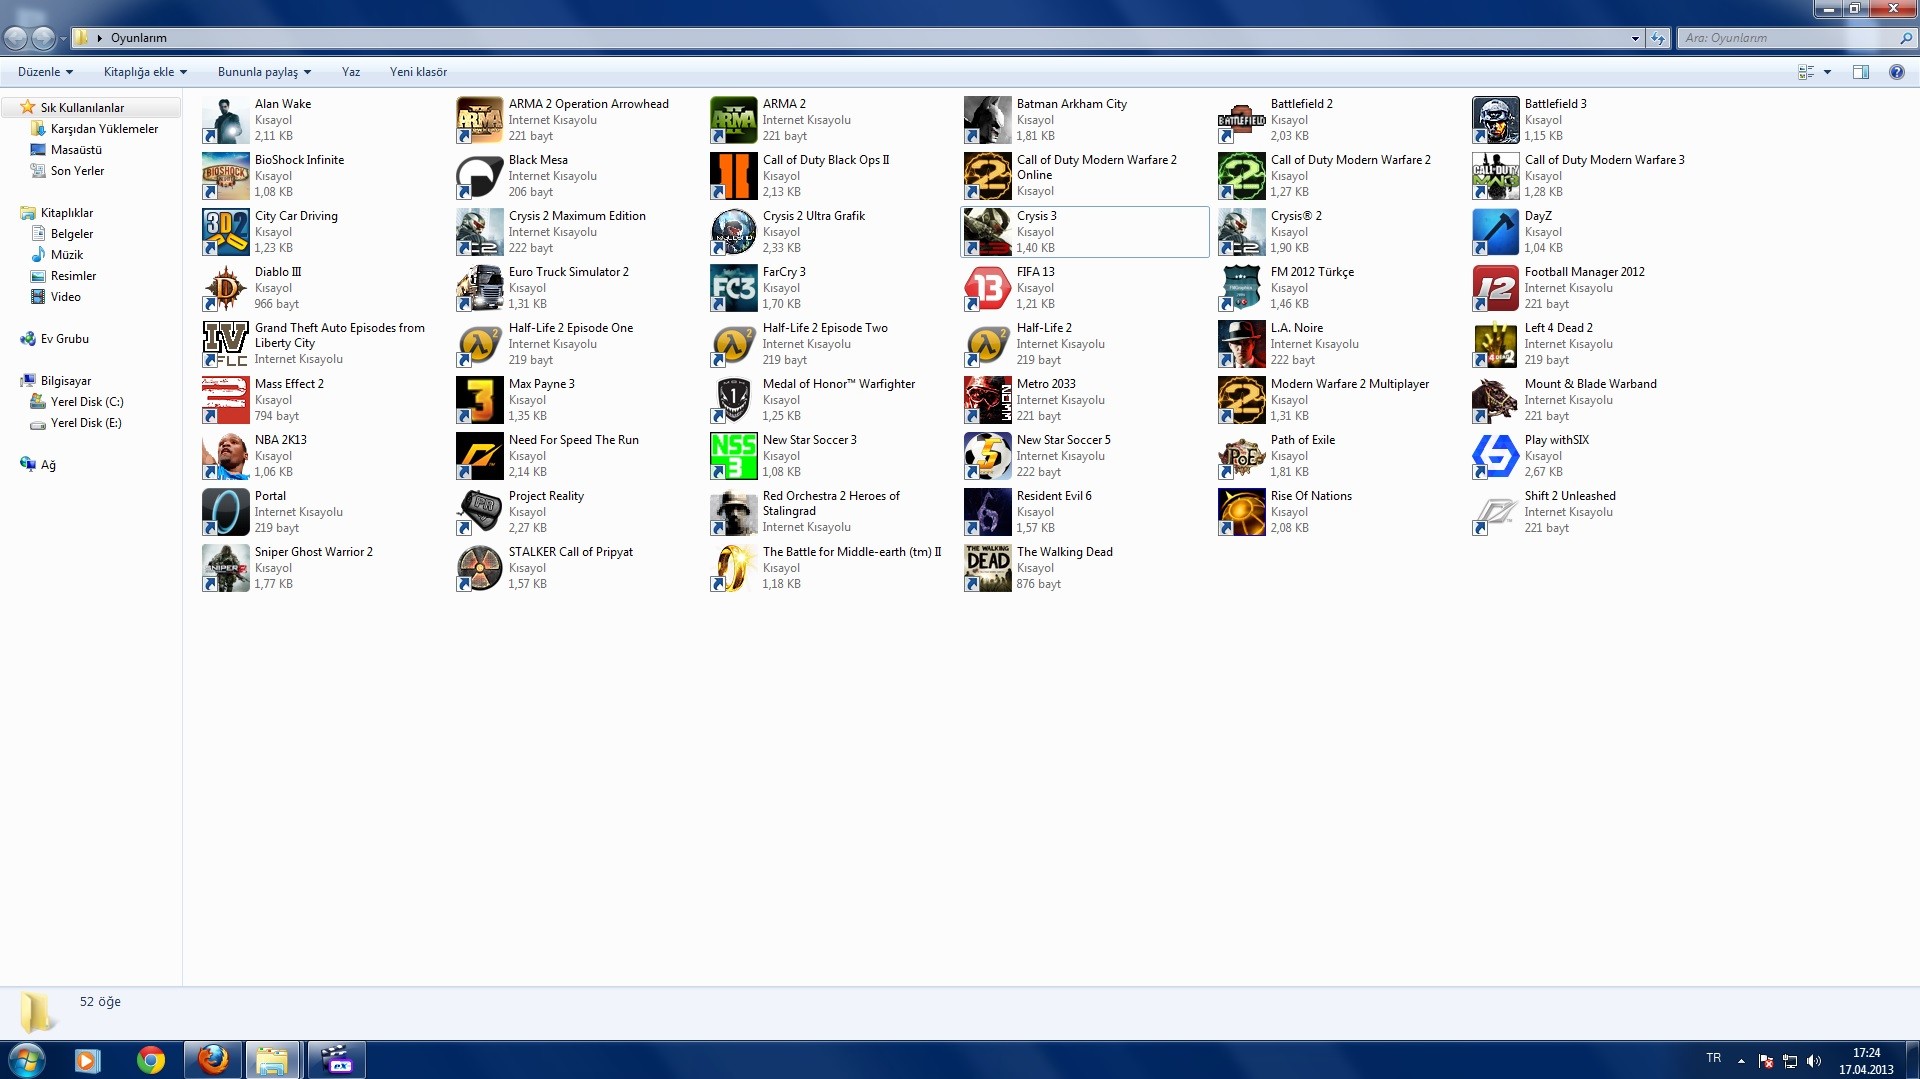The width and height of the screenshot is (1920, 1079).
Task: Click the volume icon in system tray
Action: (x=1814, y=1061)
